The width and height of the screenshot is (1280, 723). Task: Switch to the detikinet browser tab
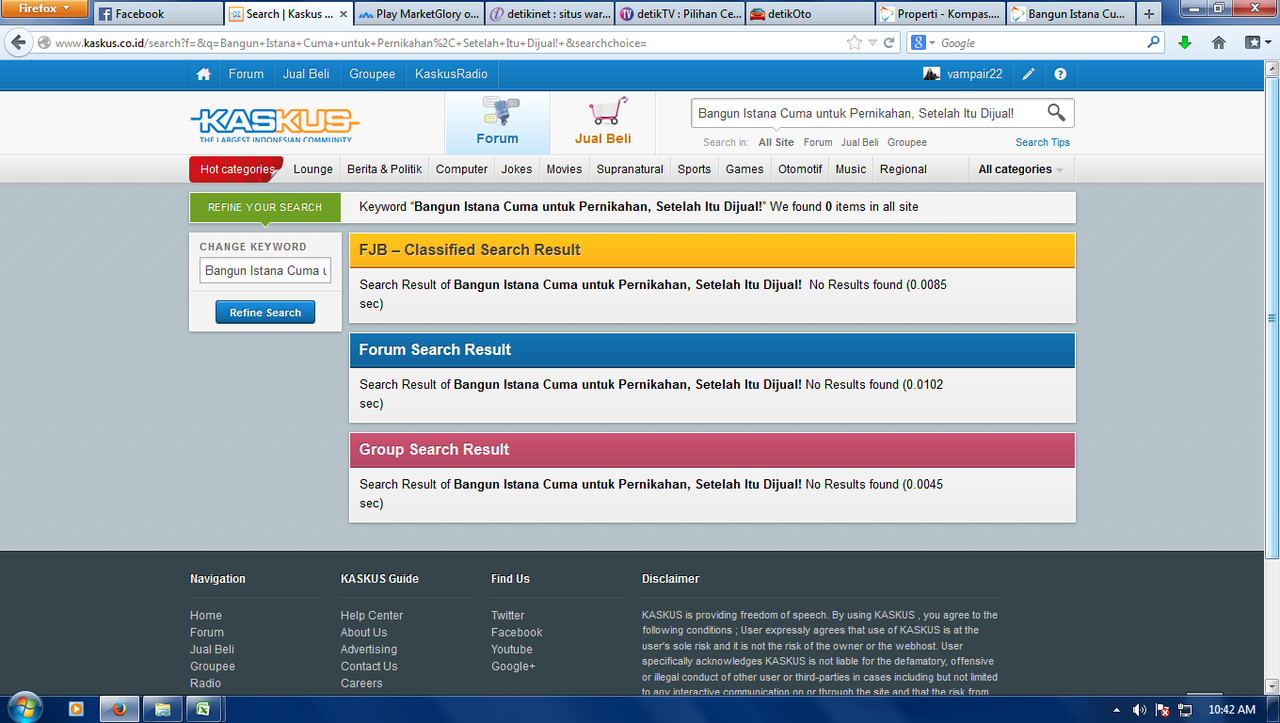(x=548, y=14)
